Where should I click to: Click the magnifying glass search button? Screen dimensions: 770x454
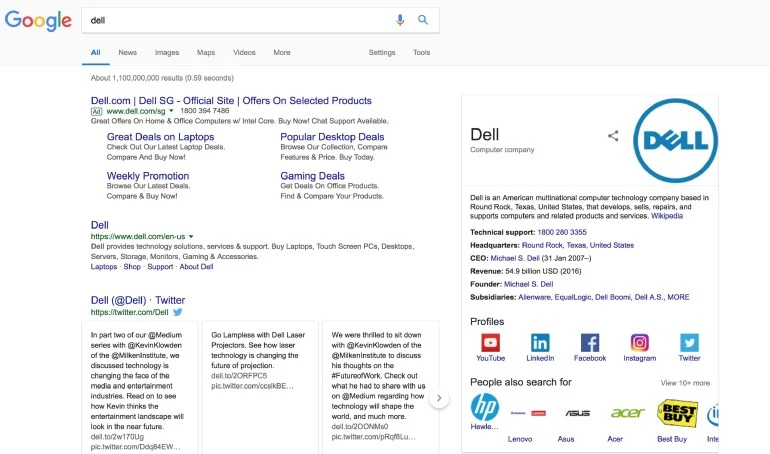click(423, 20)
